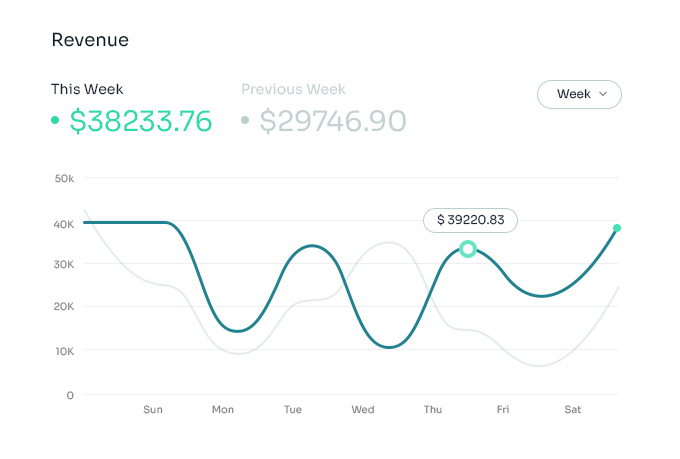Screen dimensions: 680x459
Task: Select the Previous Week label
Action: point(292,89)
